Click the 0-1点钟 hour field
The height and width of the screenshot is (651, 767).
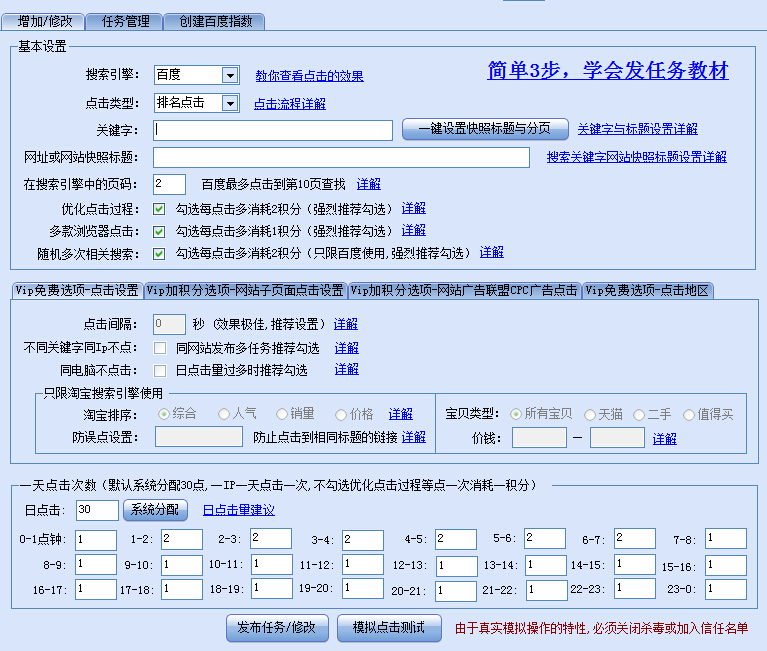click(96, 540)
